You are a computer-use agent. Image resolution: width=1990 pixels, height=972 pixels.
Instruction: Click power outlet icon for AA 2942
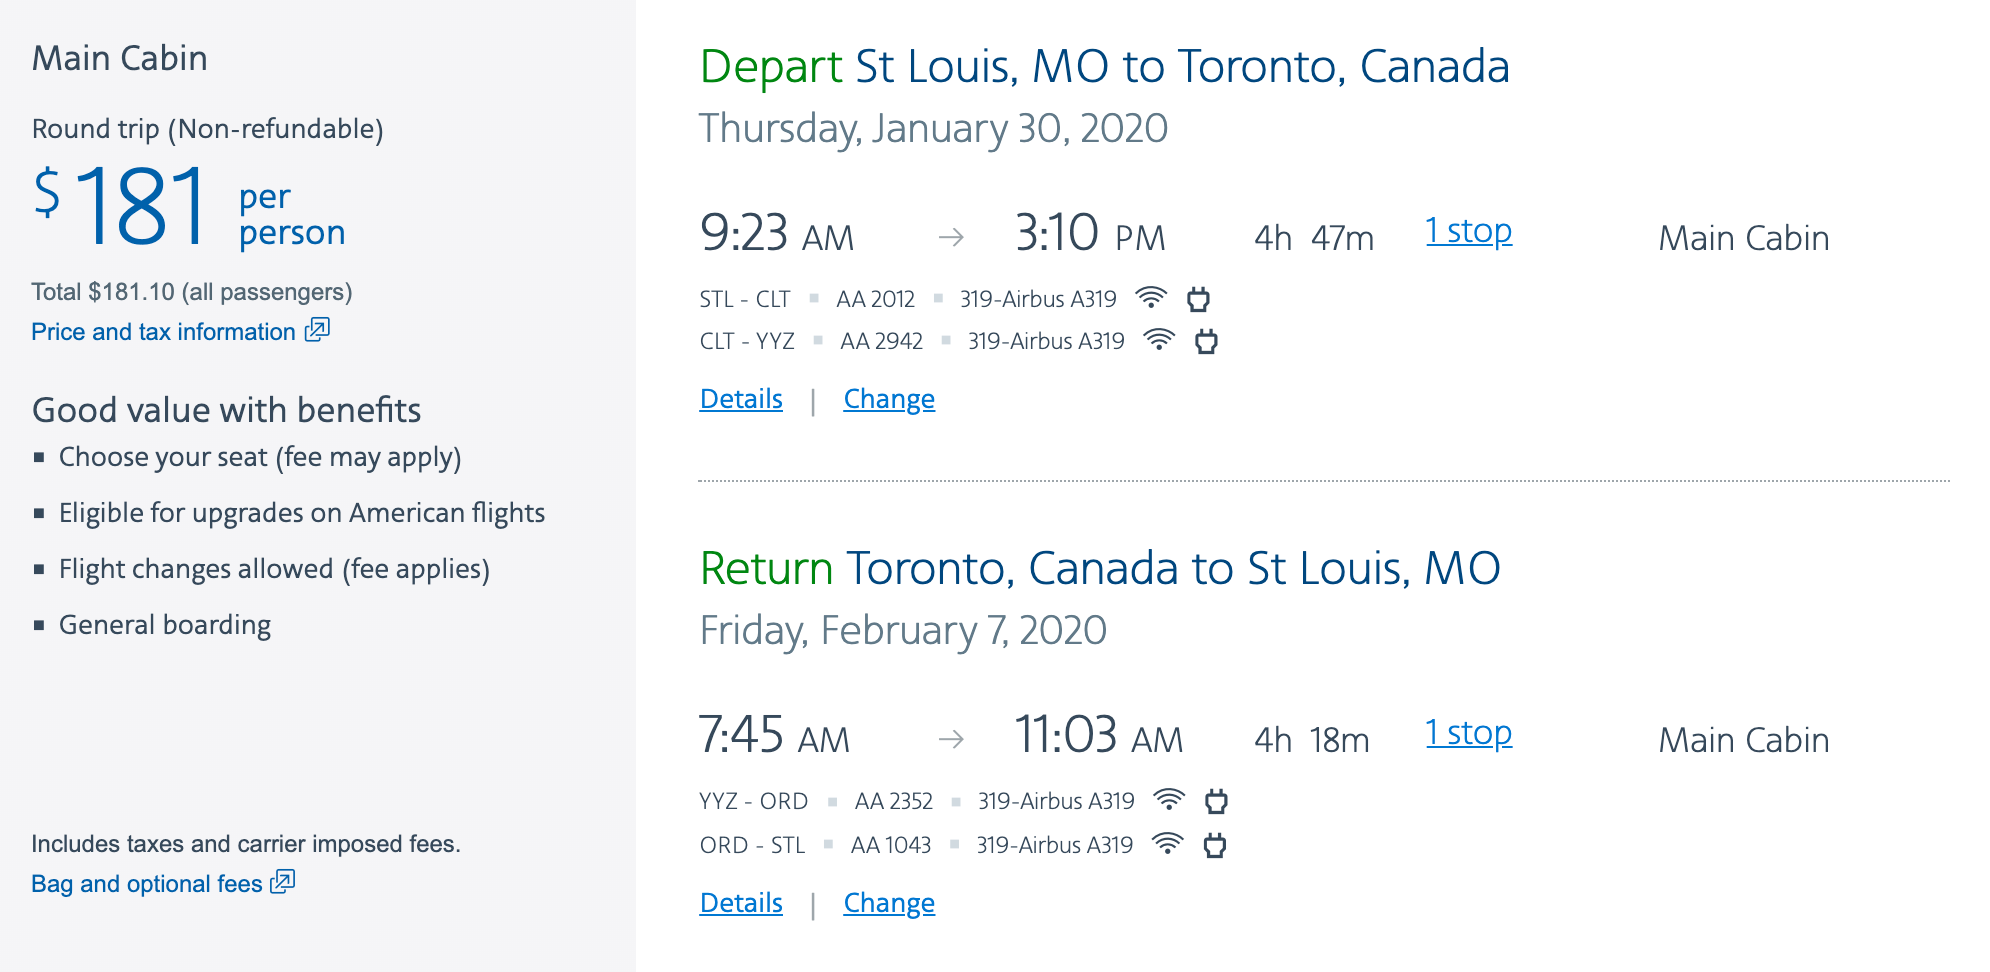pos(1206,341)
